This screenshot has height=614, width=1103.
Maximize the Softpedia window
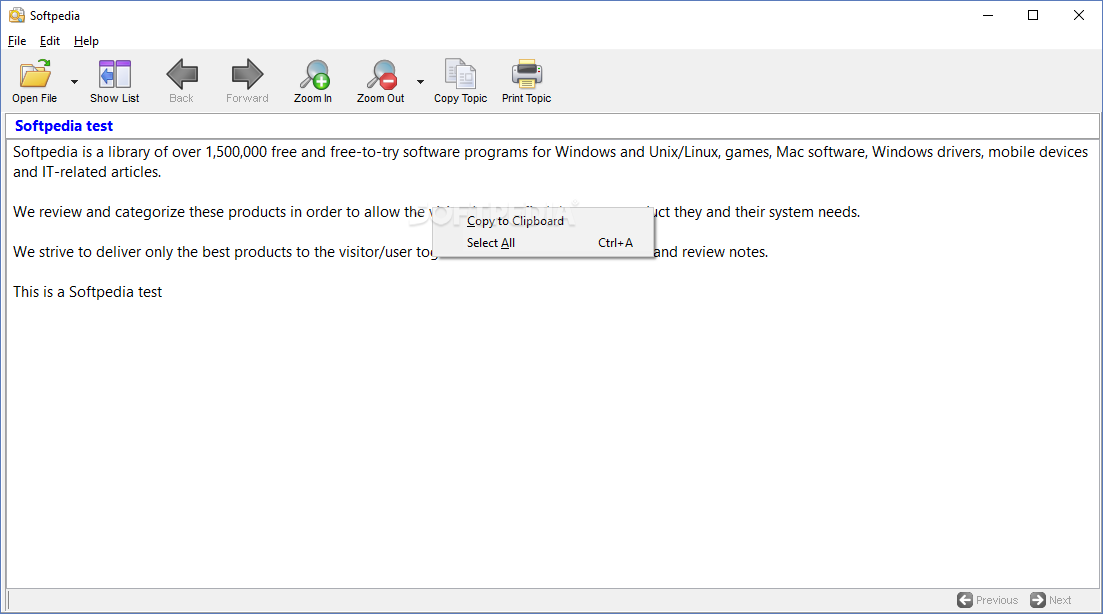pos(1033,15)
